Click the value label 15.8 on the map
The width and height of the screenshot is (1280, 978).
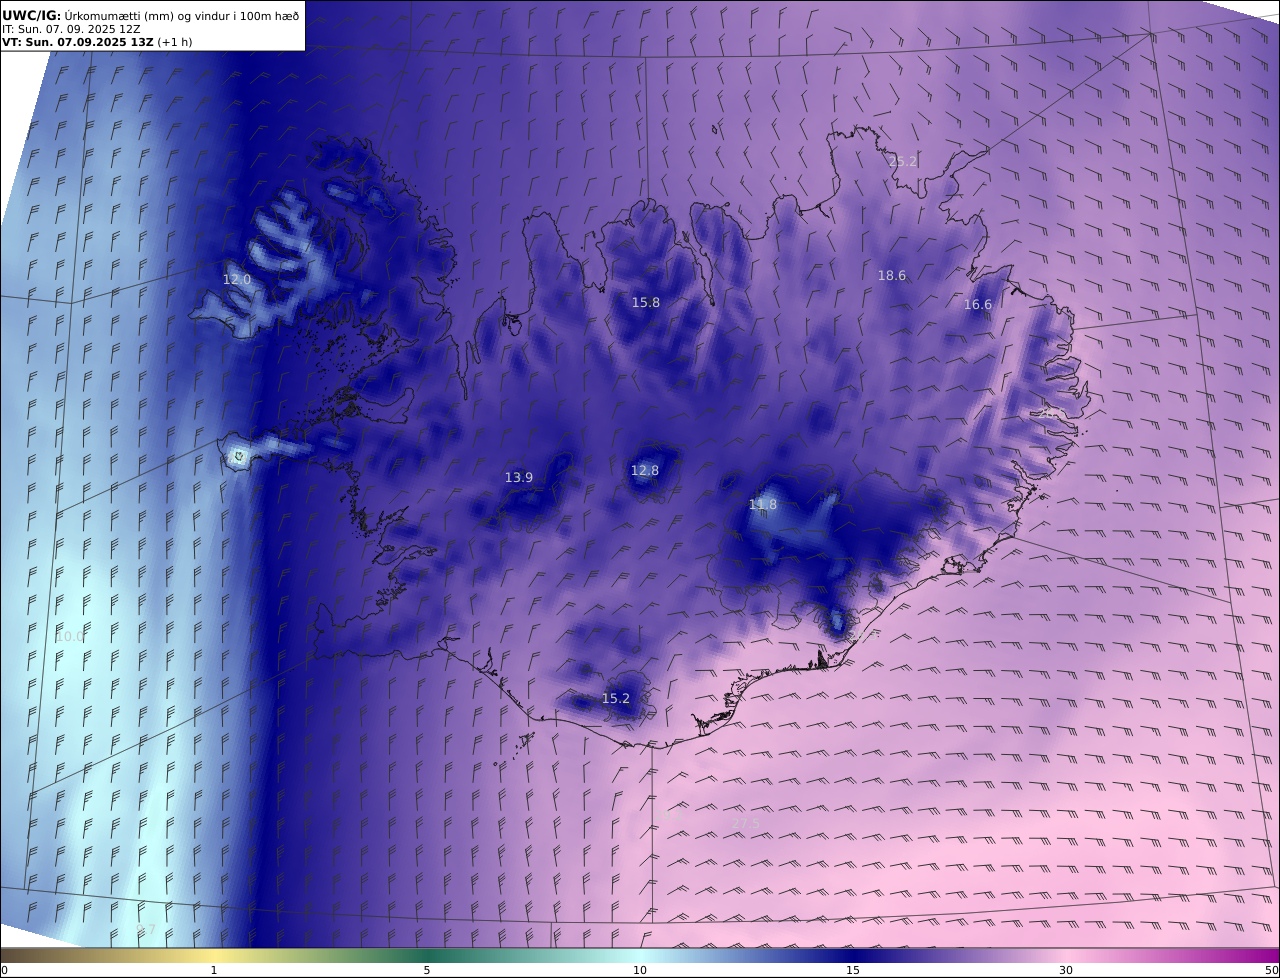pyautogui.click(x=646, y=302)
